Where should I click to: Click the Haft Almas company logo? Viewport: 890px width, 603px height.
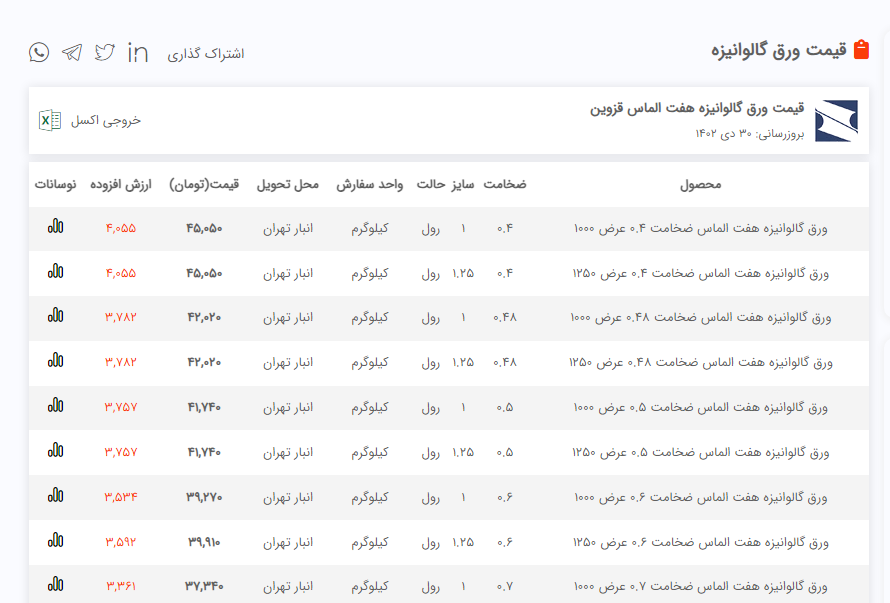tap(836, 121)
